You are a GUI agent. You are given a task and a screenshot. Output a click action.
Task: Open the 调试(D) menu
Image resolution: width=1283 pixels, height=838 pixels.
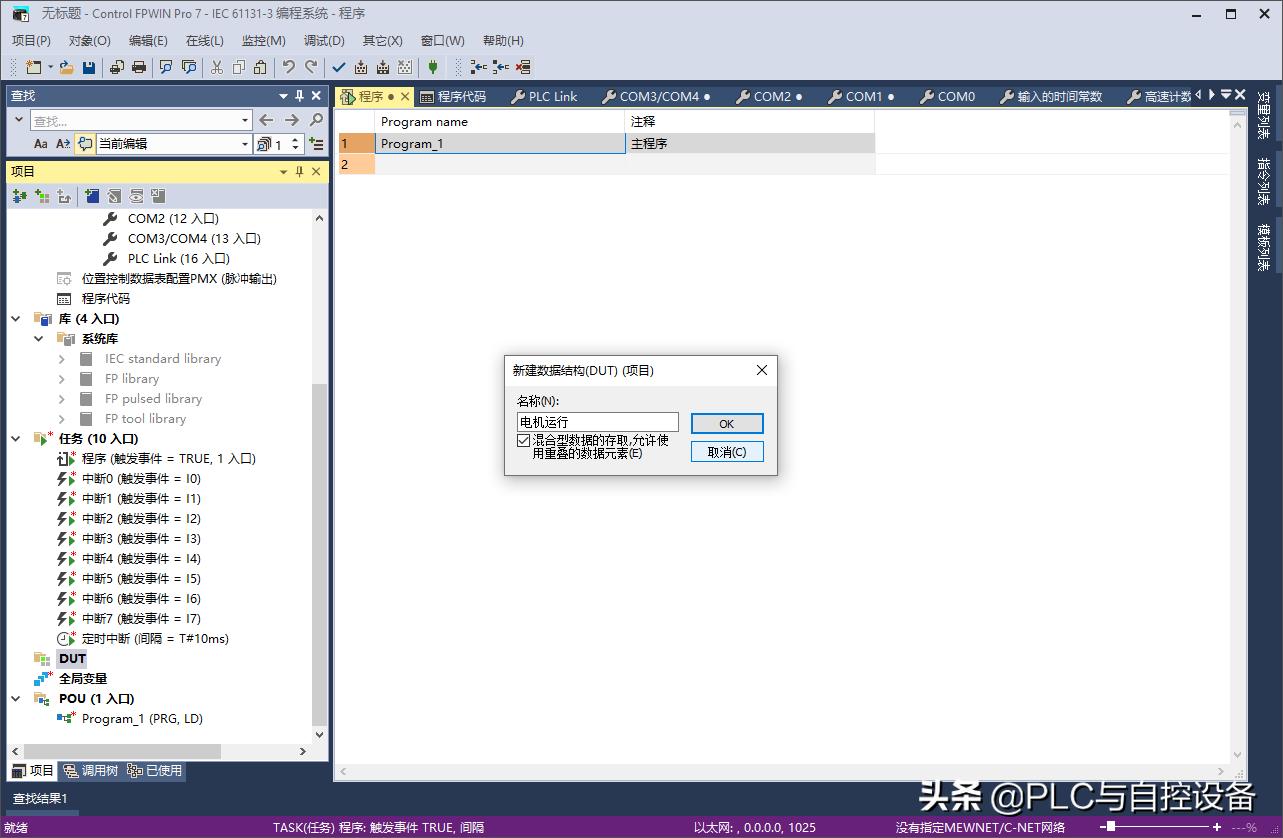(x=323, y=41)
